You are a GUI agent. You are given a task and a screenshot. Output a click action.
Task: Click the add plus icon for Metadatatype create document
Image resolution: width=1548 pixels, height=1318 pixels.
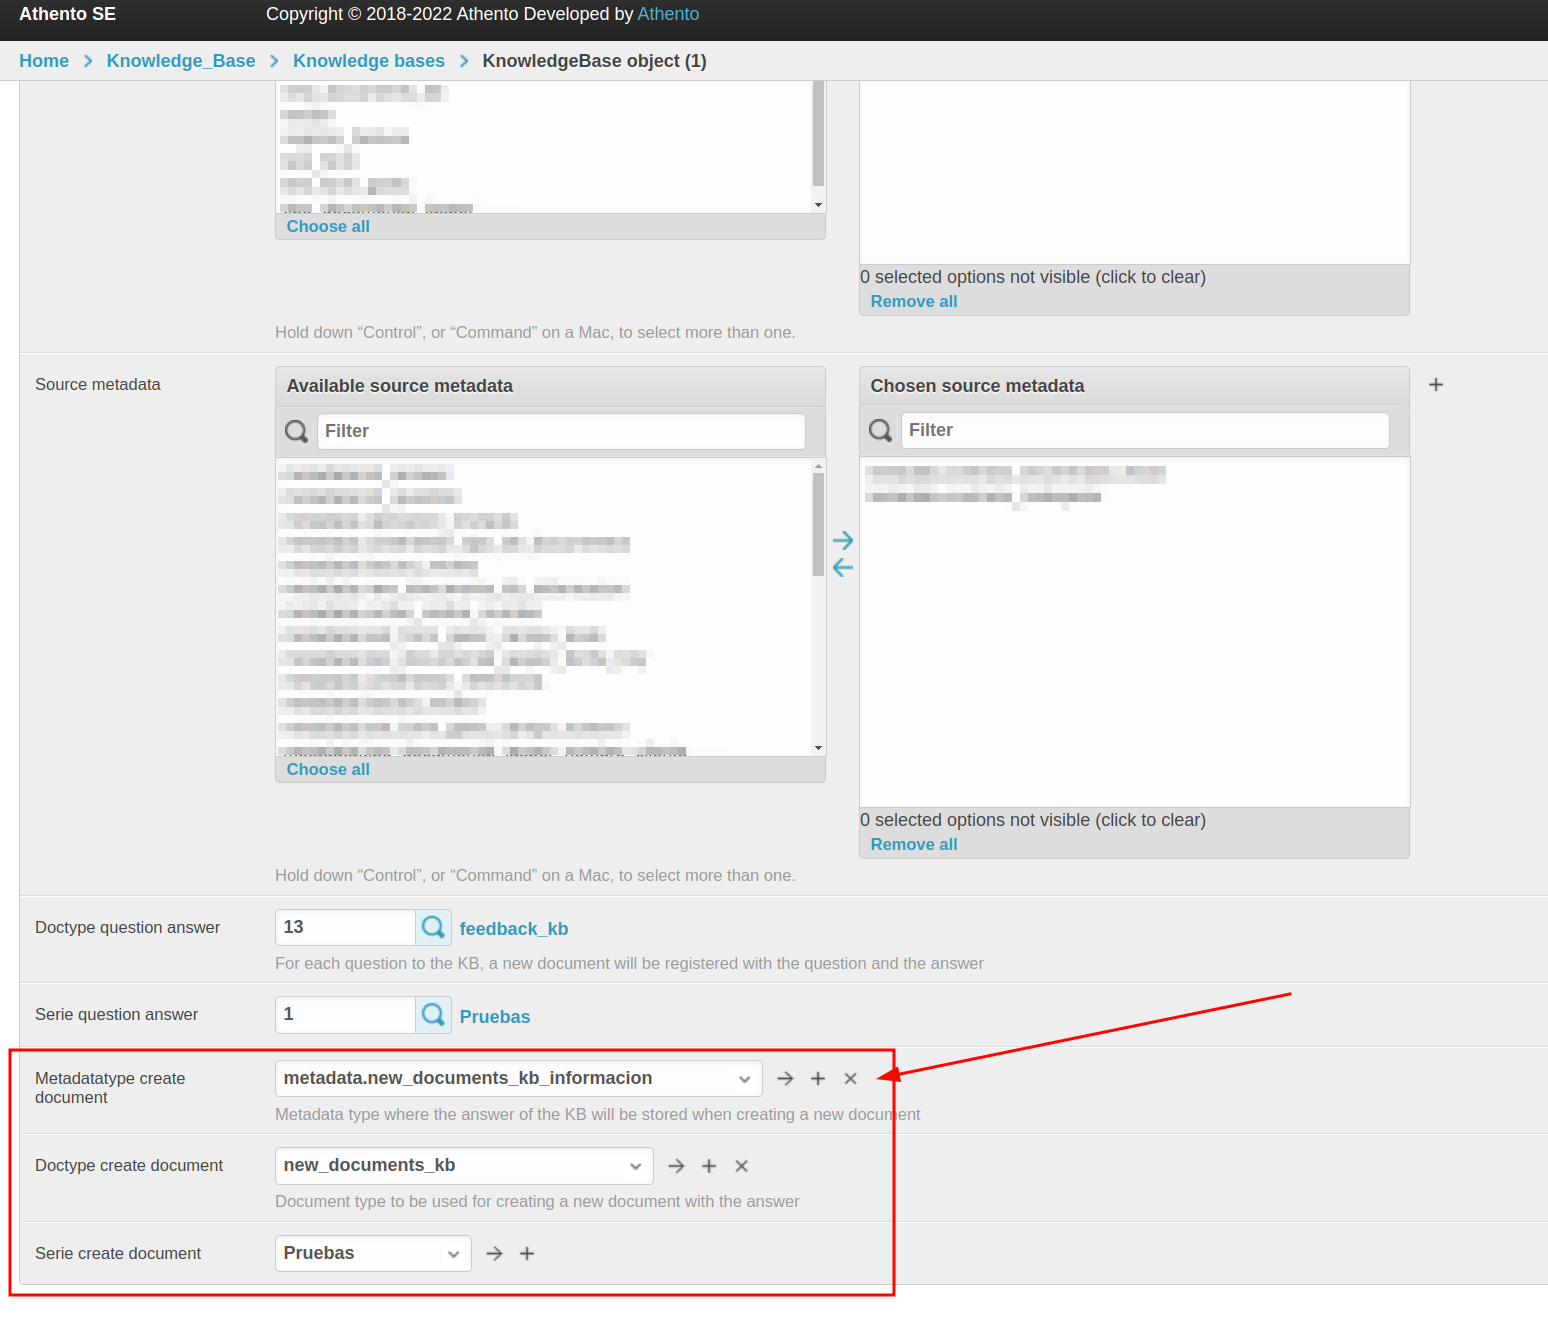[x=818, y=1079]
